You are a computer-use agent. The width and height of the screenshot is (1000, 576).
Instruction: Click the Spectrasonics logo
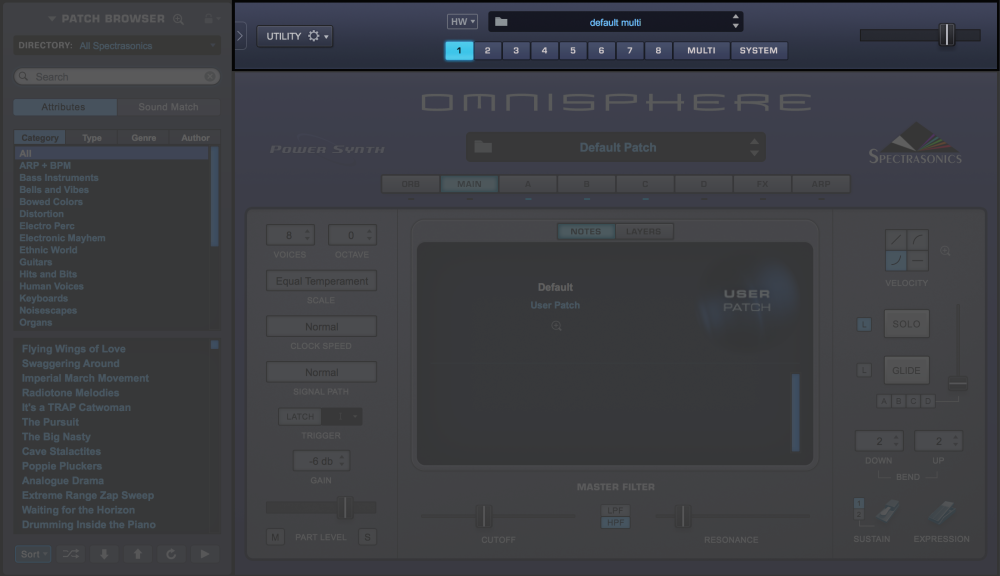[x=915, y=143]
